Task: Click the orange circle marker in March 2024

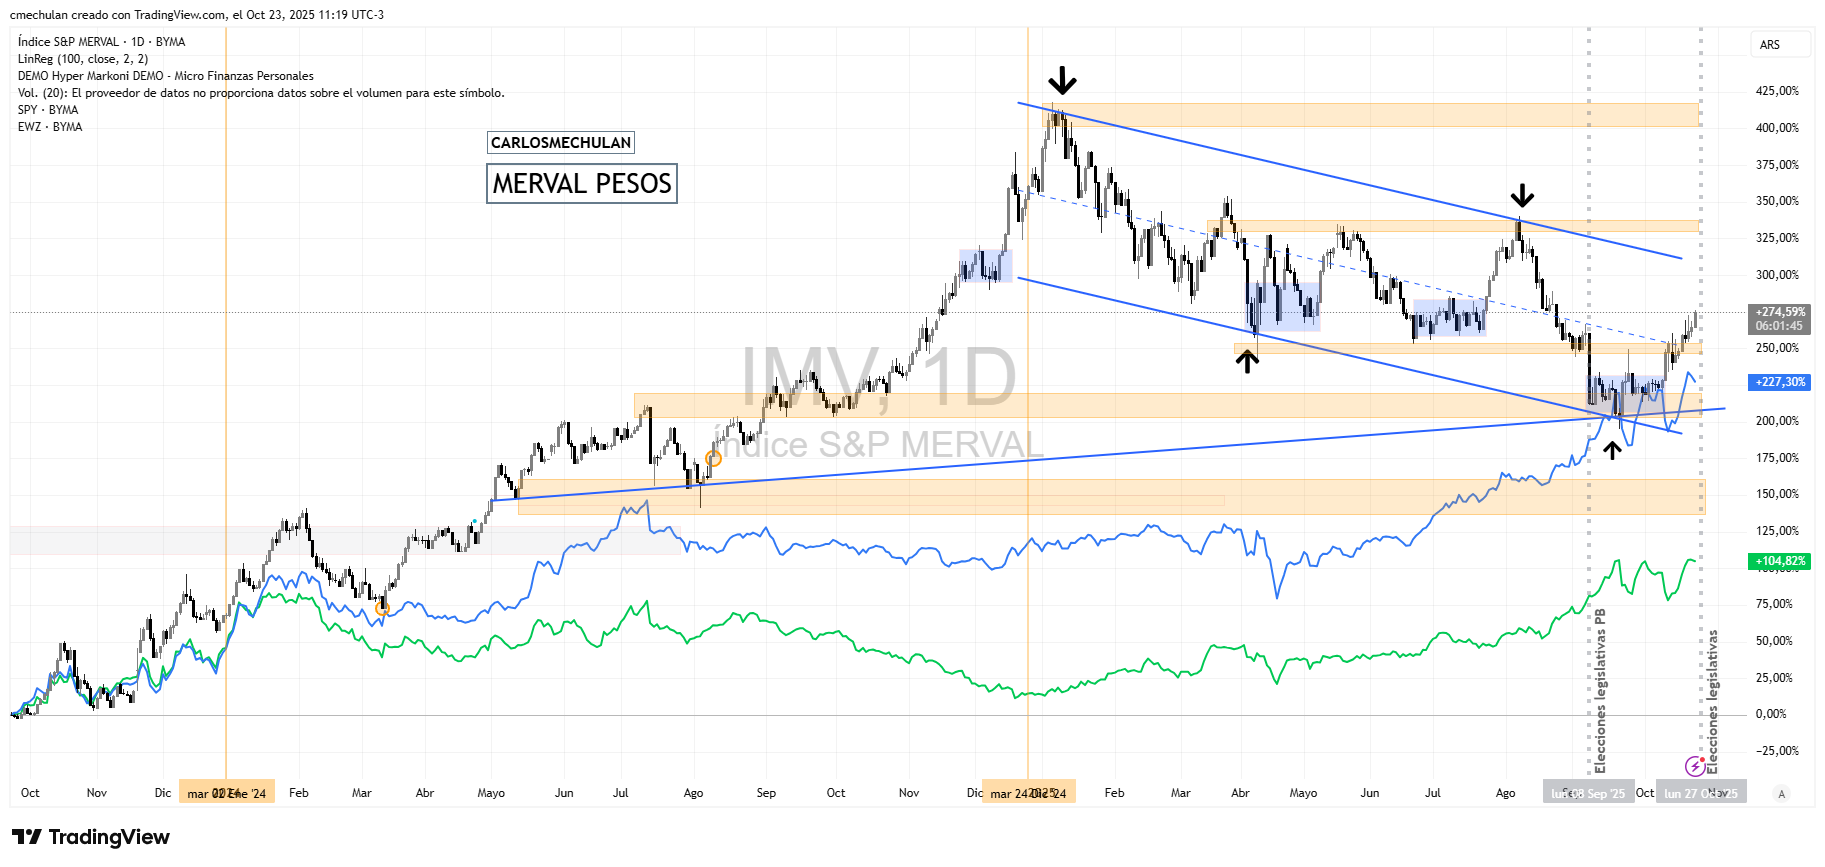Action: 382,608
